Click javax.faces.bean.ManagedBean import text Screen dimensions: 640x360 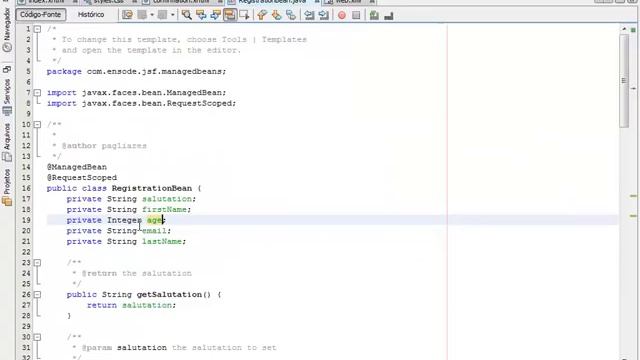[x=152, y=93]
